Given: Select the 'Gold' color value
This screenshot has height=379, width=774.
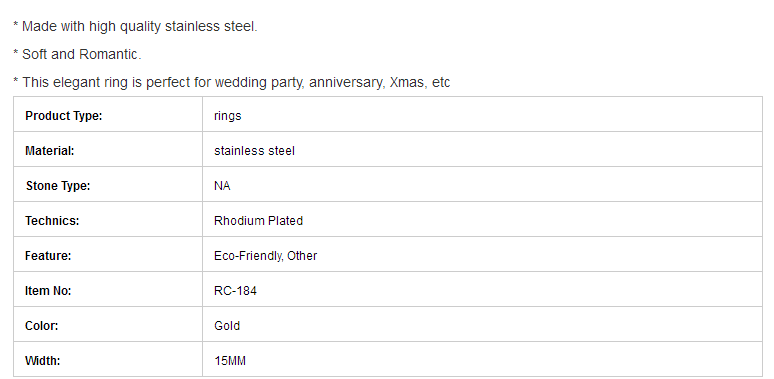Looking at the screenshot, I should pos(227,326).
